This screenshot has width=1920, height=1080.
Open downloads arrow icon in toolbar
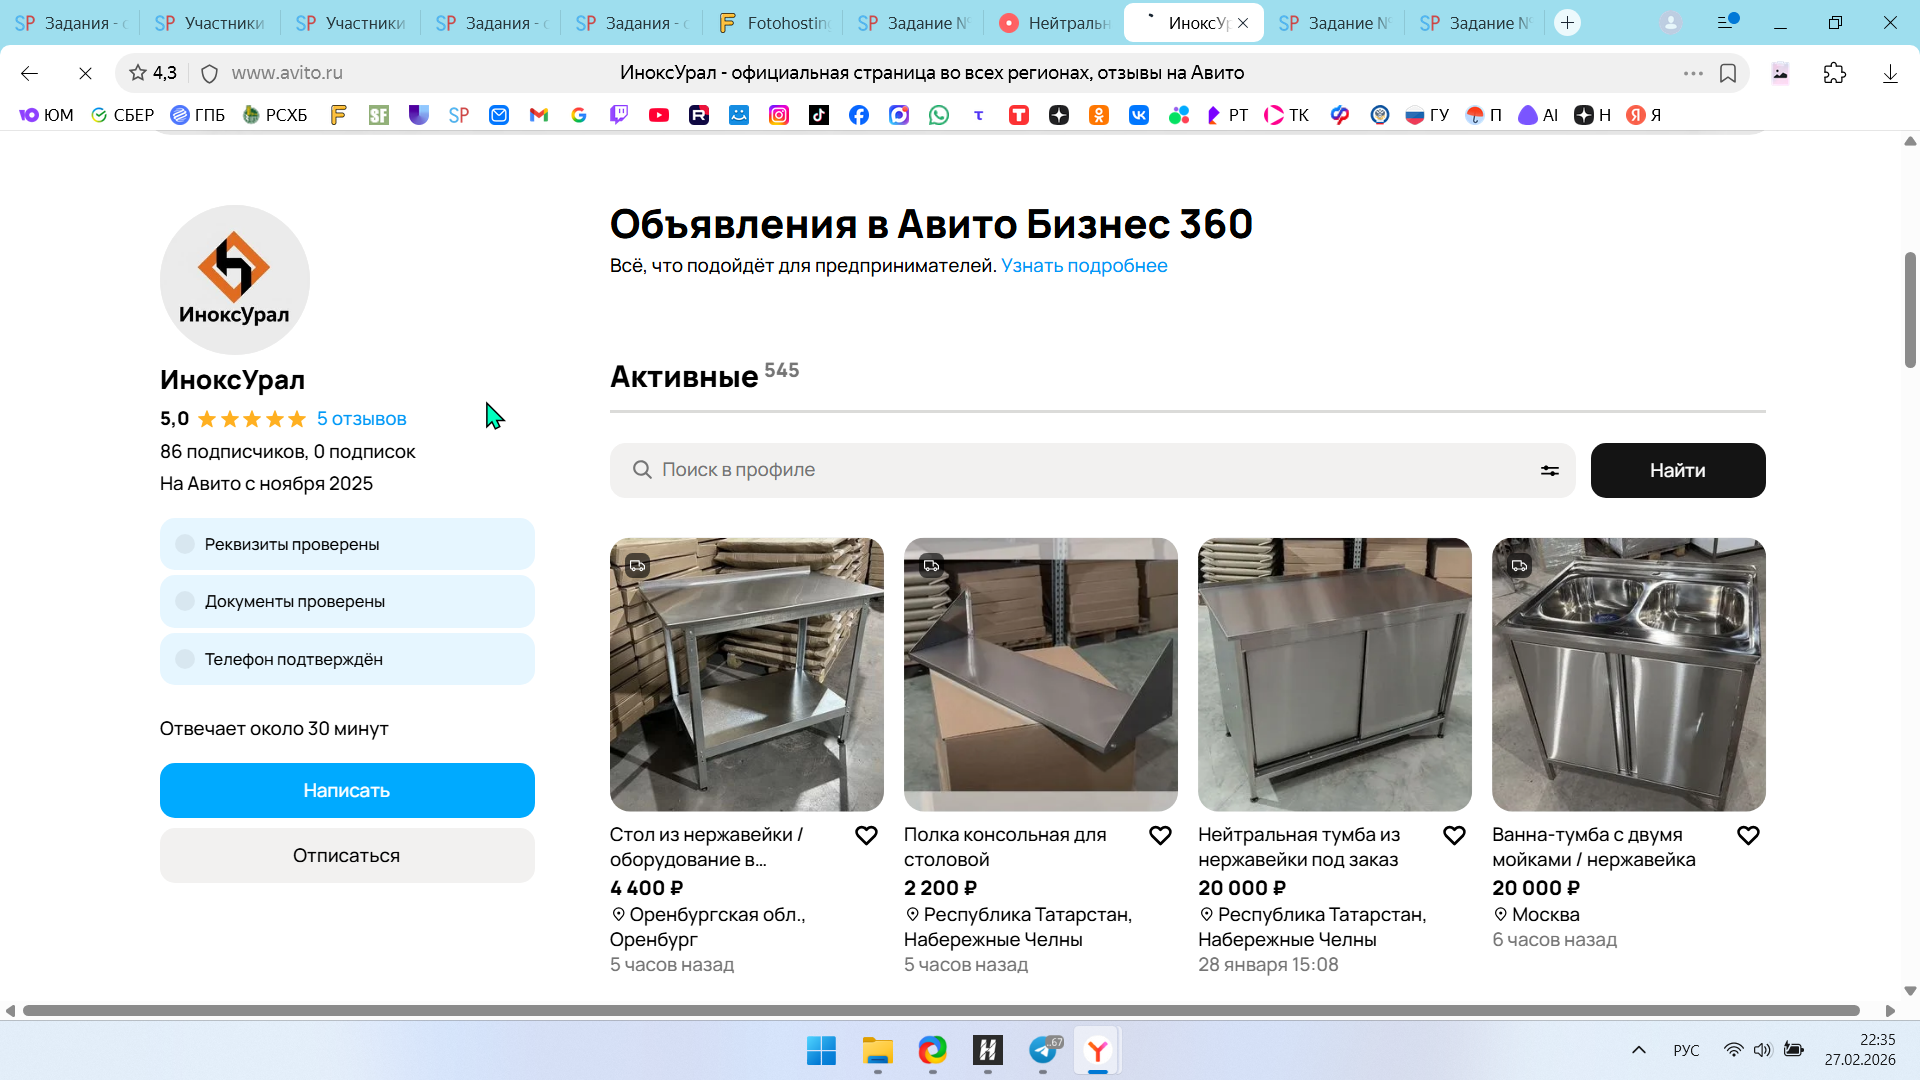pos(1890,73)
